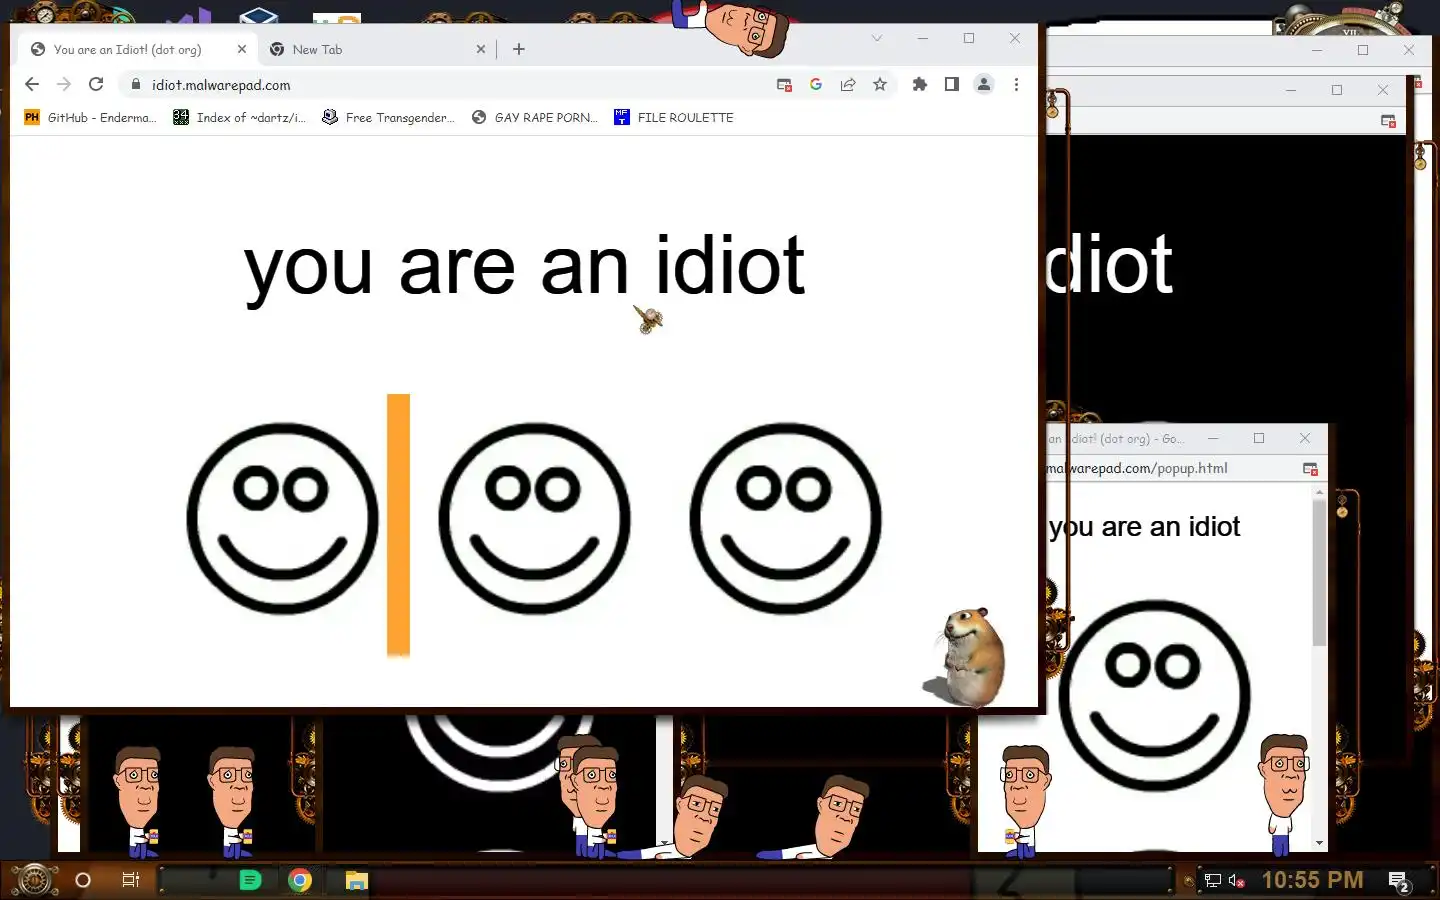The width and height of the screenshot is (1440, 900).
Task: Open the steampunk Start button
Action: coord(33,879)
